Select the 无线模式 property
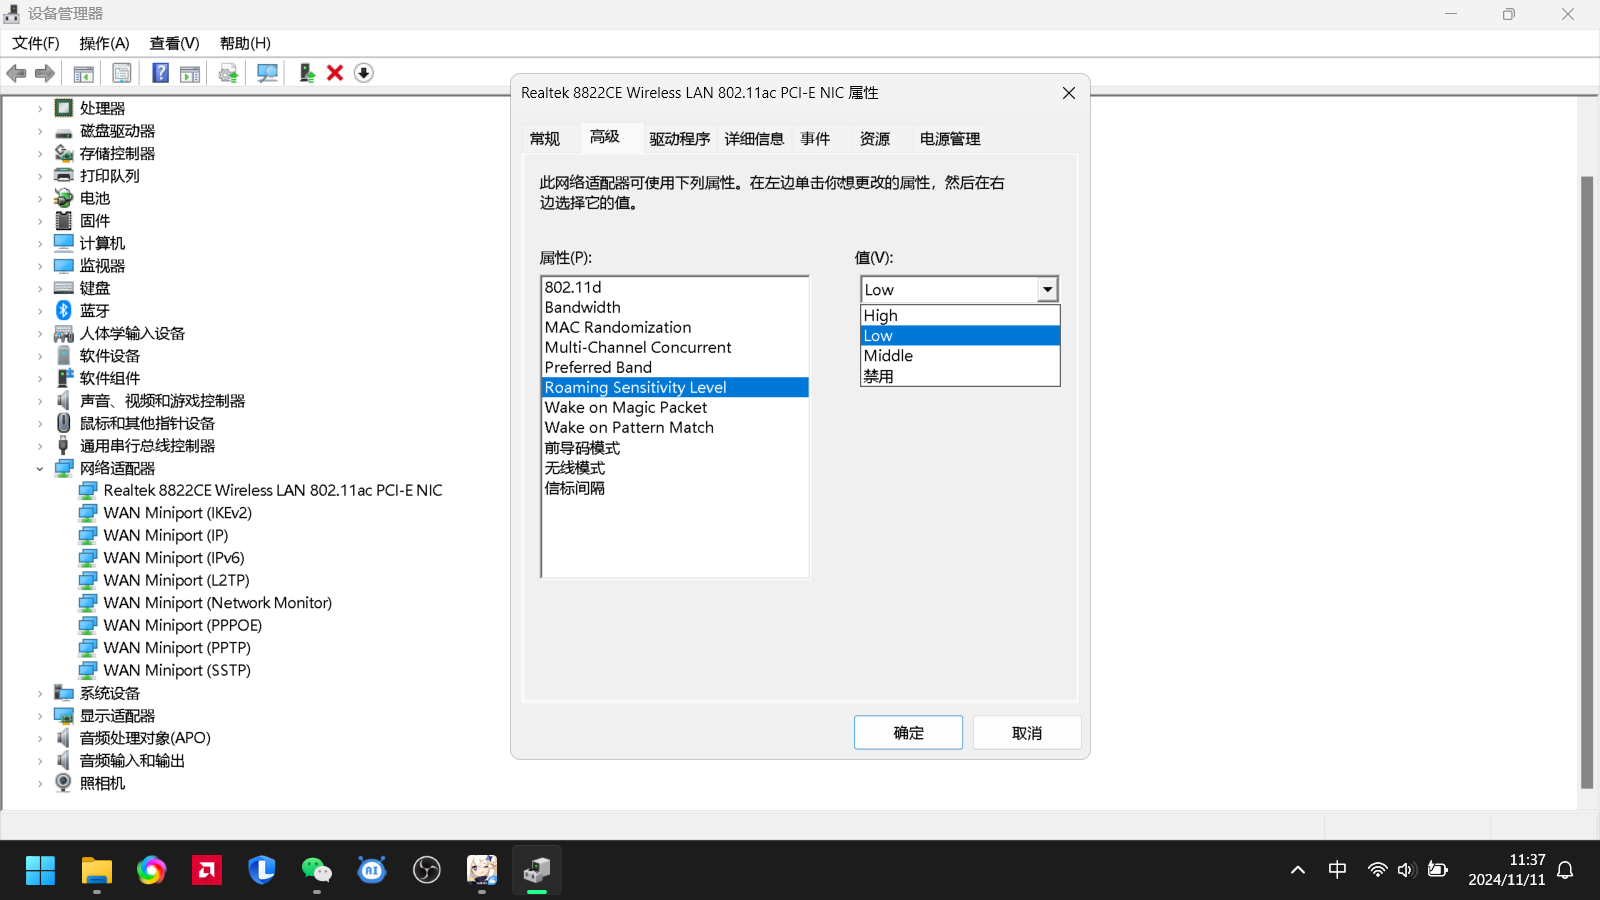 675,468
